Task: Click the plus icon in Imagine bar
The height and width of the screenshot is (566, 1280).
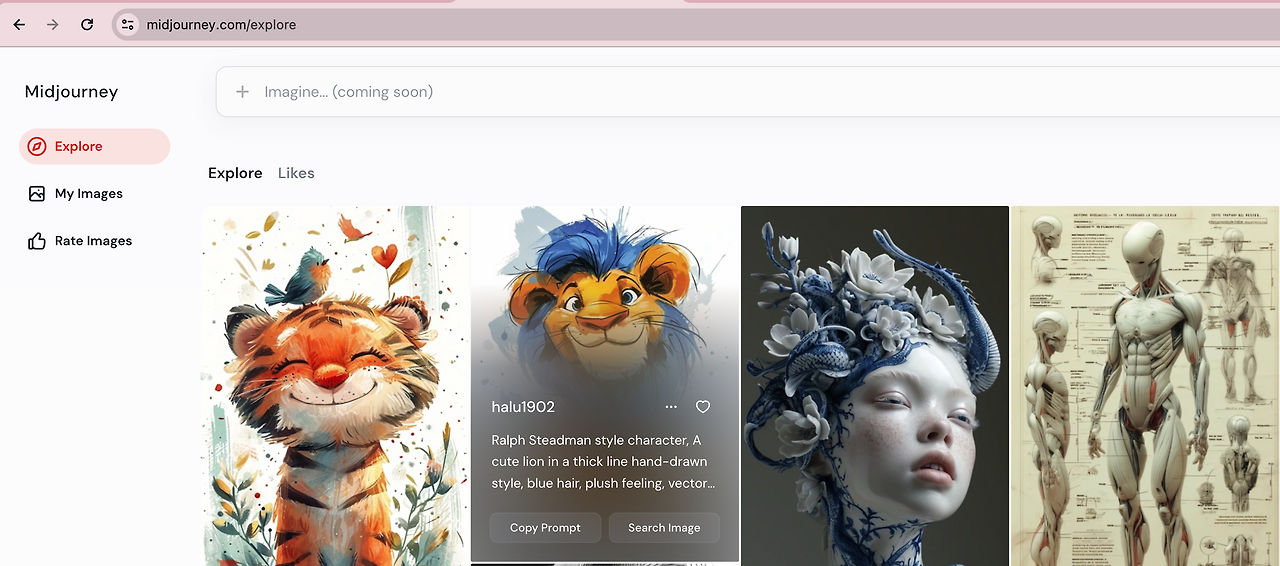Action: (x=242, y=92)
